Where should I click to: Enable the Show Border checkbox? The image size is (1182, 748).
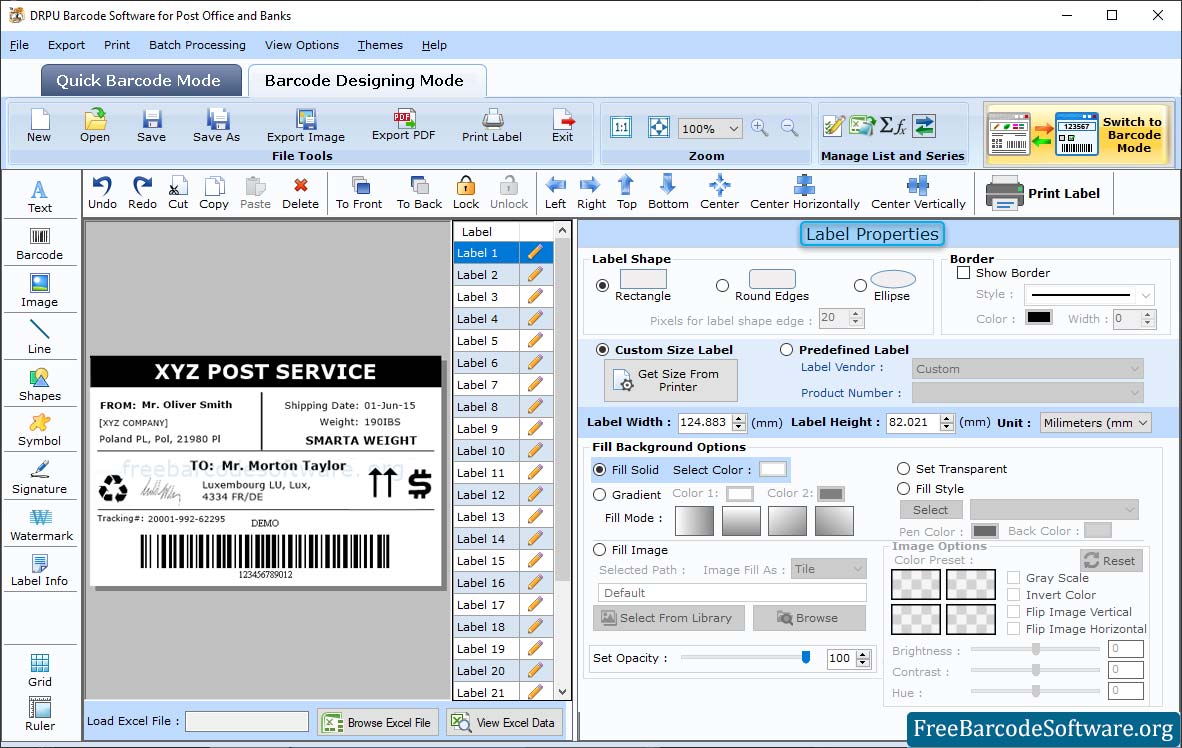click(963, 273)
